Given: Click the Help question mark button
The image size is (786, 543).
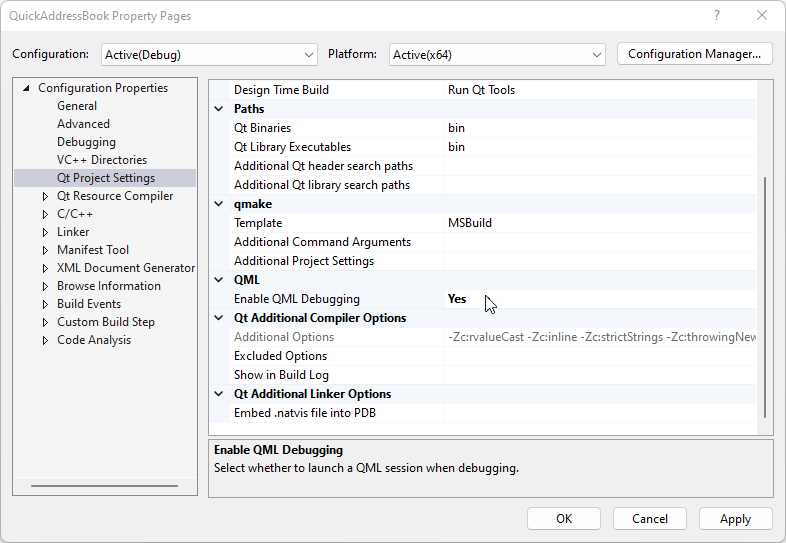Looking at the screenshot, I should (717, 16).
